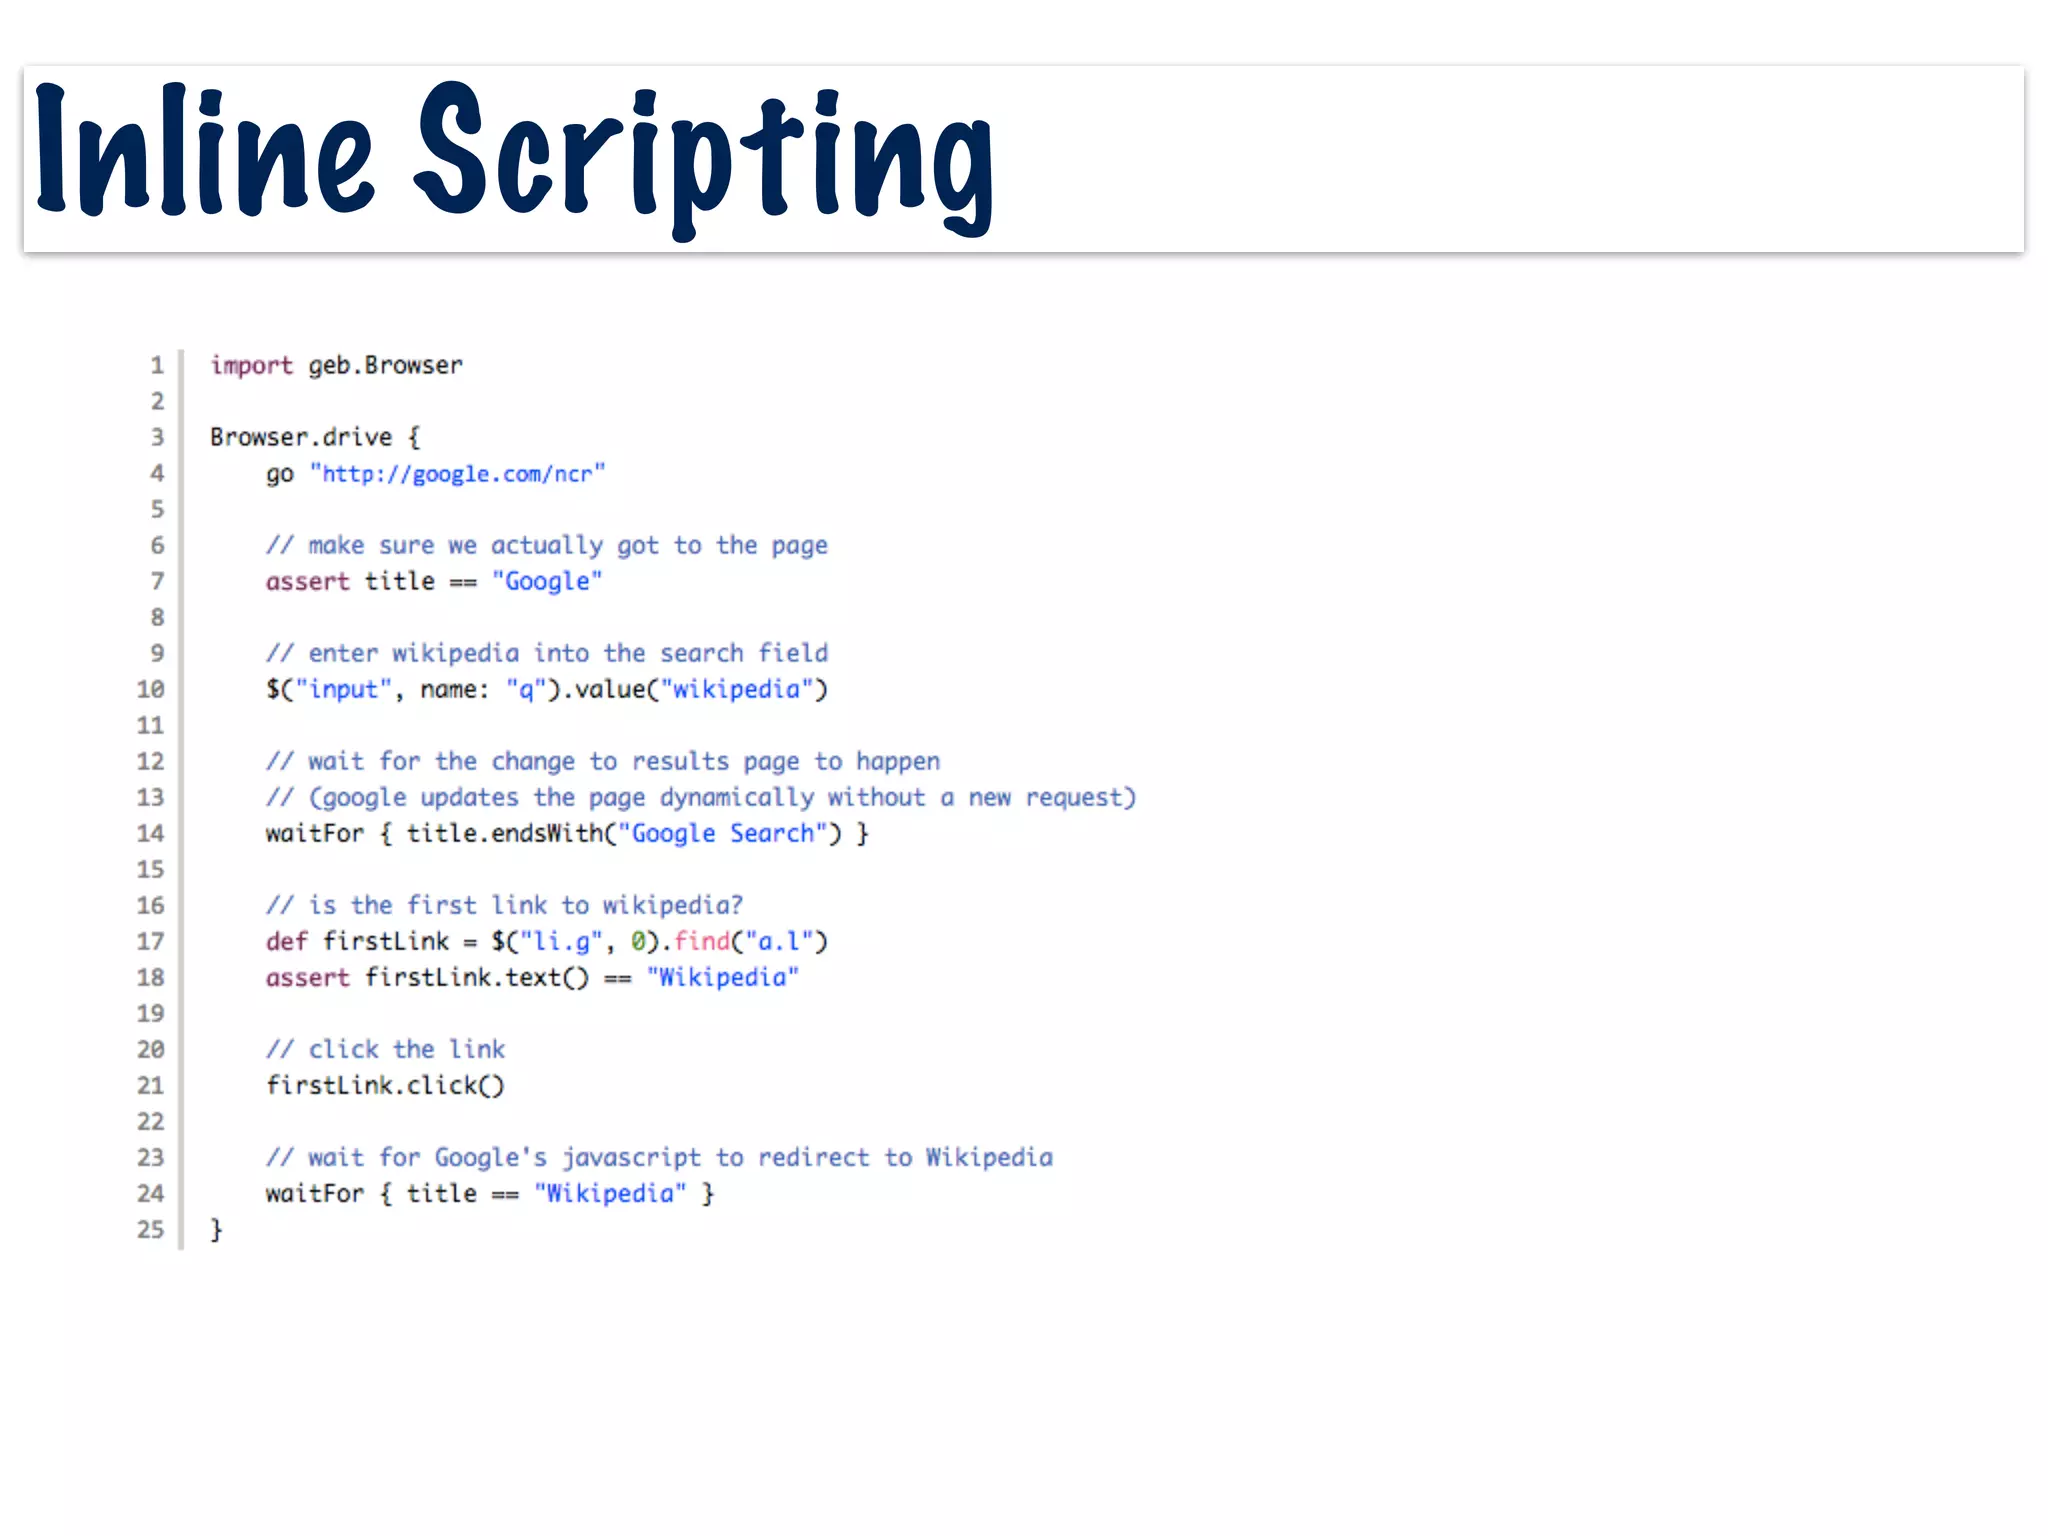
Task: Click line number 24 in the gutter
Action: 150,1194
